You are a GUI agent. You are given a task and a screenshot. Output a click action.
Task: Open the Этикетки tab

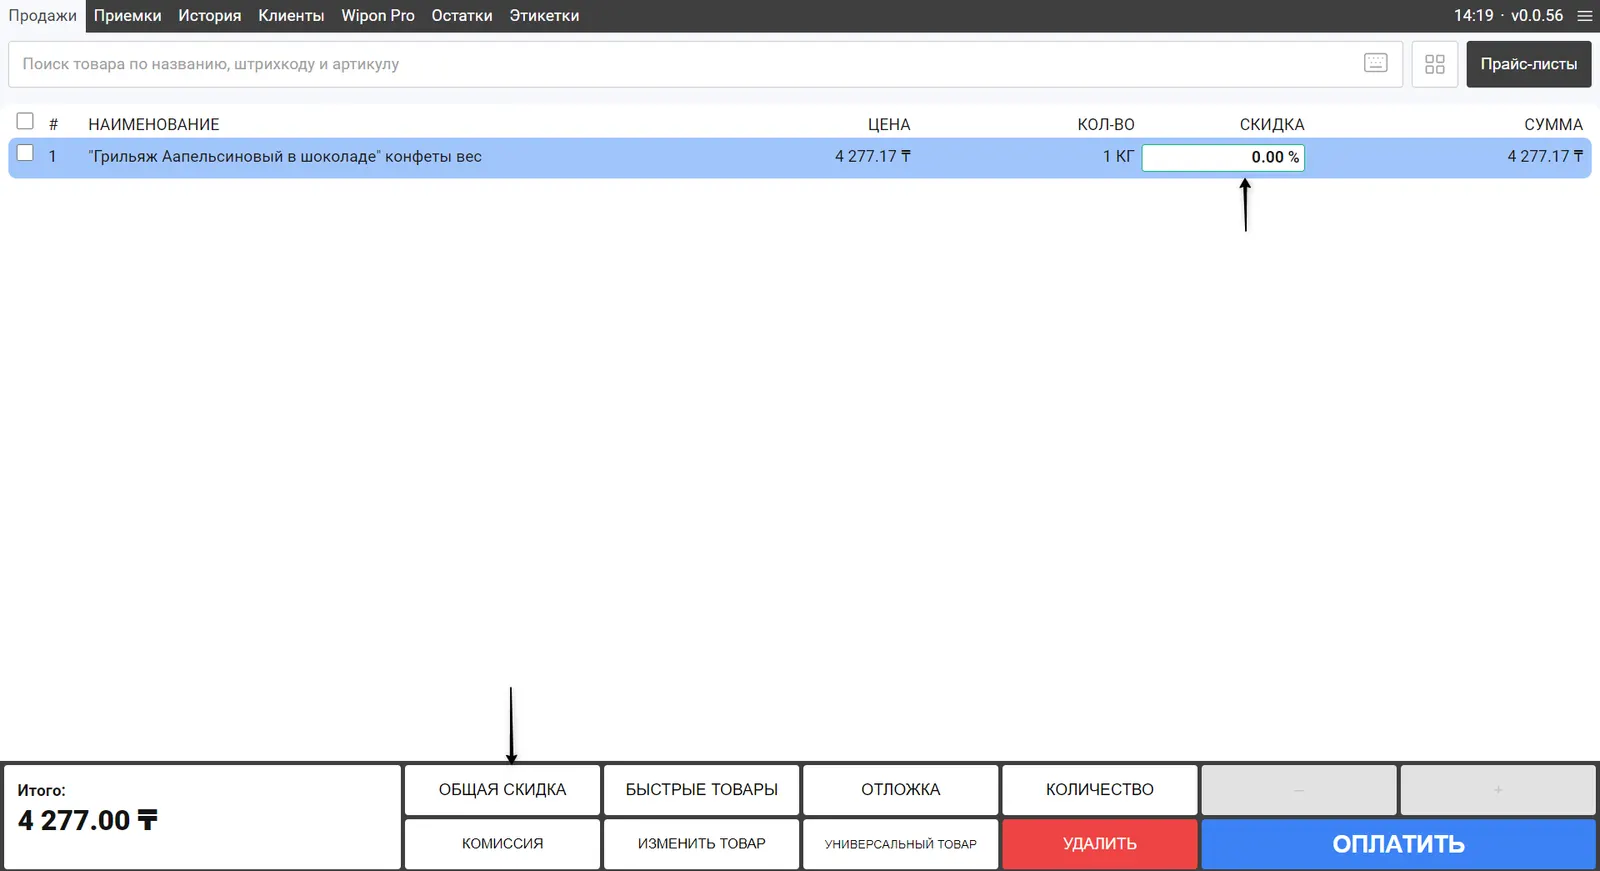click(x=544, y=16)
